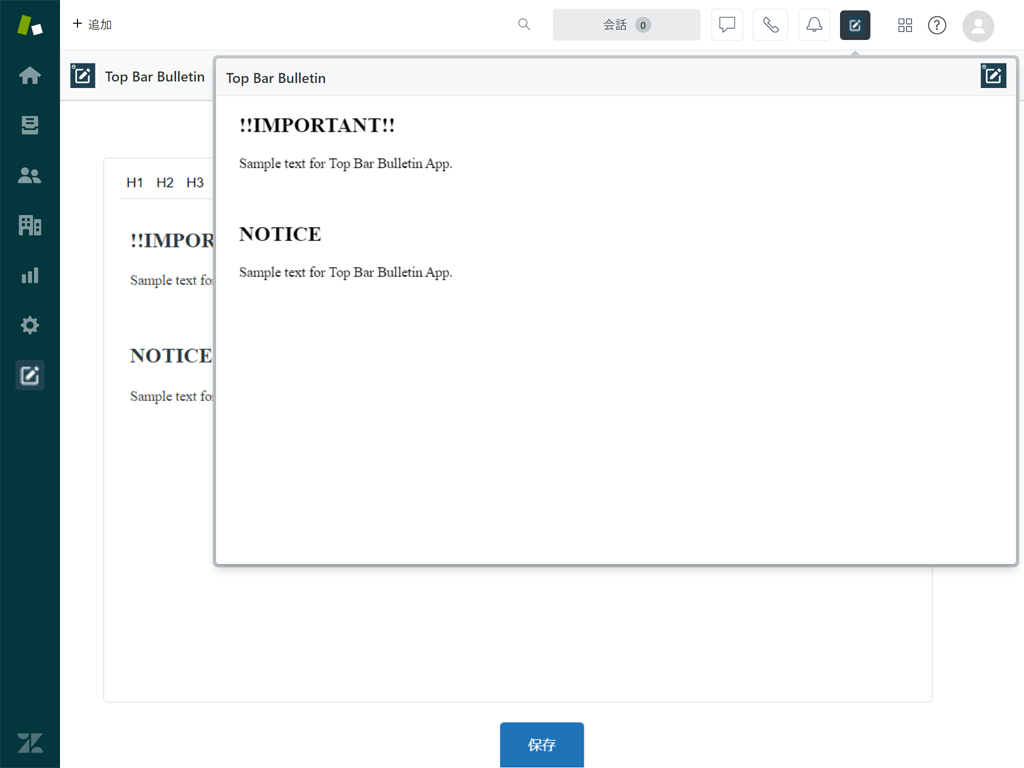Expand the 会話 conversations panel
The height and width of the screenshot is (768, 1024).
point(626,25)
